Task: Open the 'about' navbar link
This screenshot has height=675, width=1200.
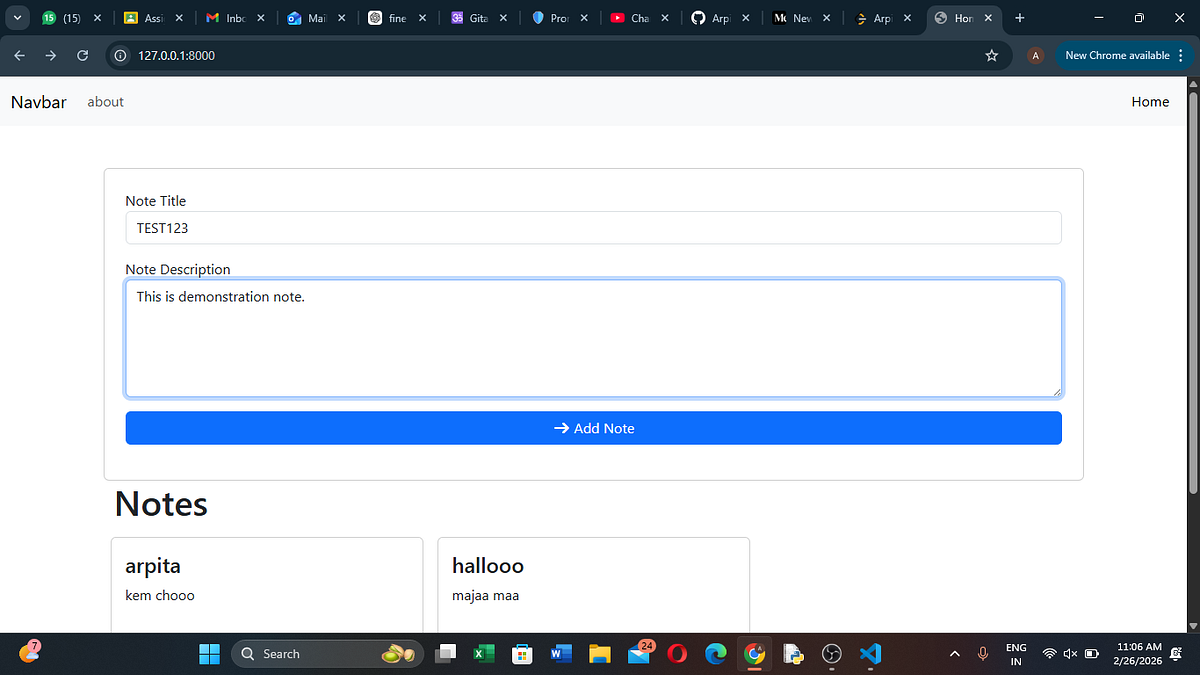Action: pos(105,102)
